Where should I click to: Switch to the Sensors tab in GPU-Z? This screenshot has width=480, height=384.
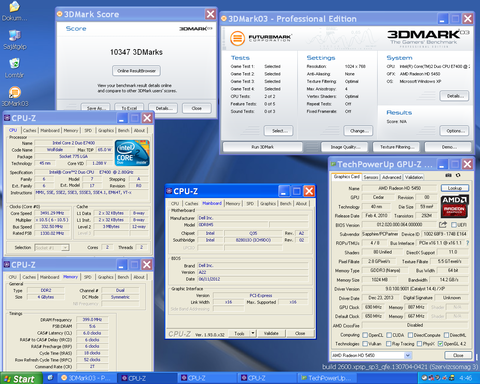371,177
